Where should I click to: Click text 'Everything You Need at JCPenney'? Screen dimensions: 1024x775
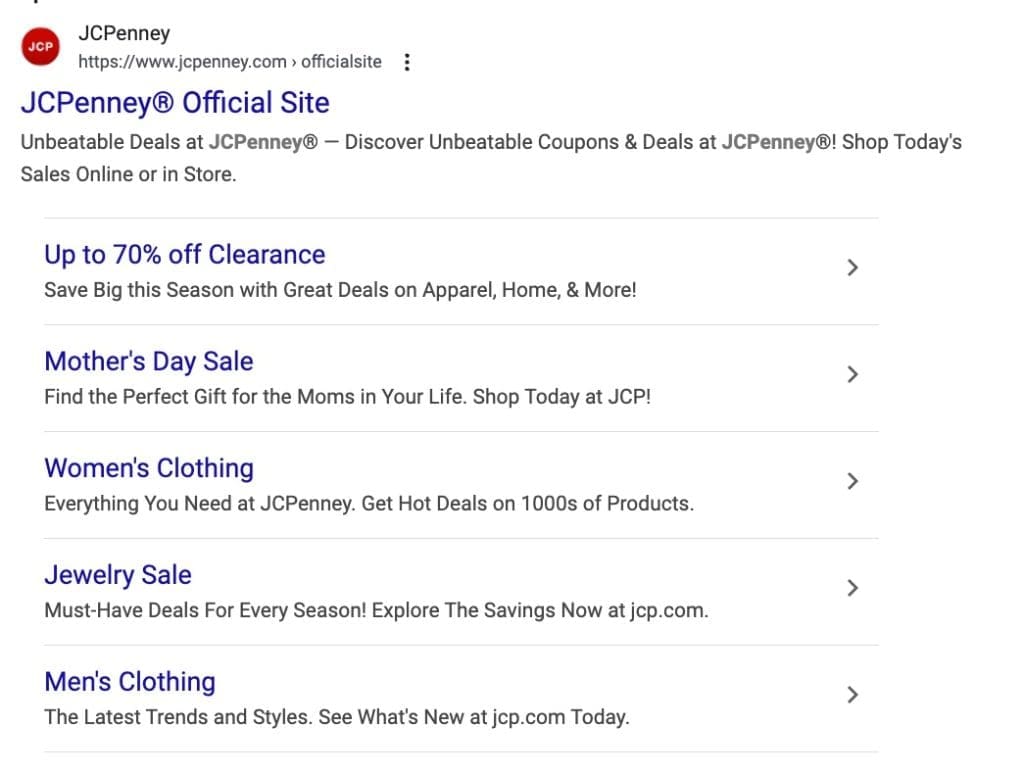200,503
